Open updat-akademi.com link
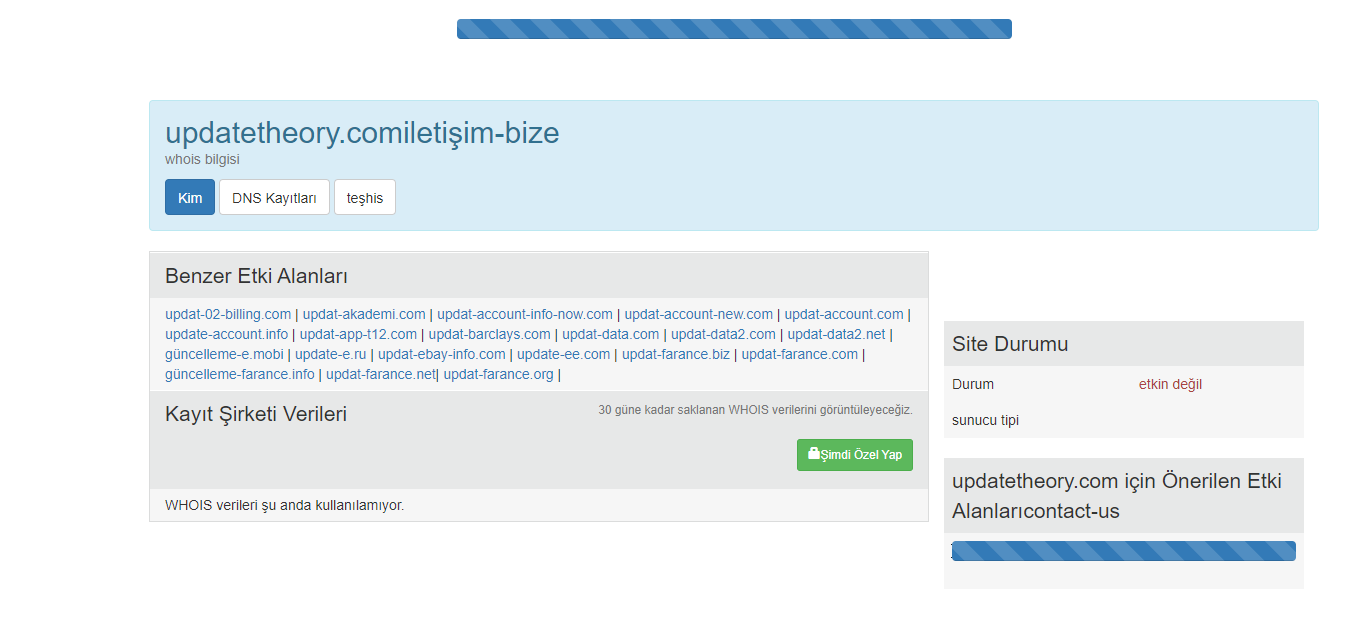Screen dimensions: 1356x625 [x=364, y=314]
